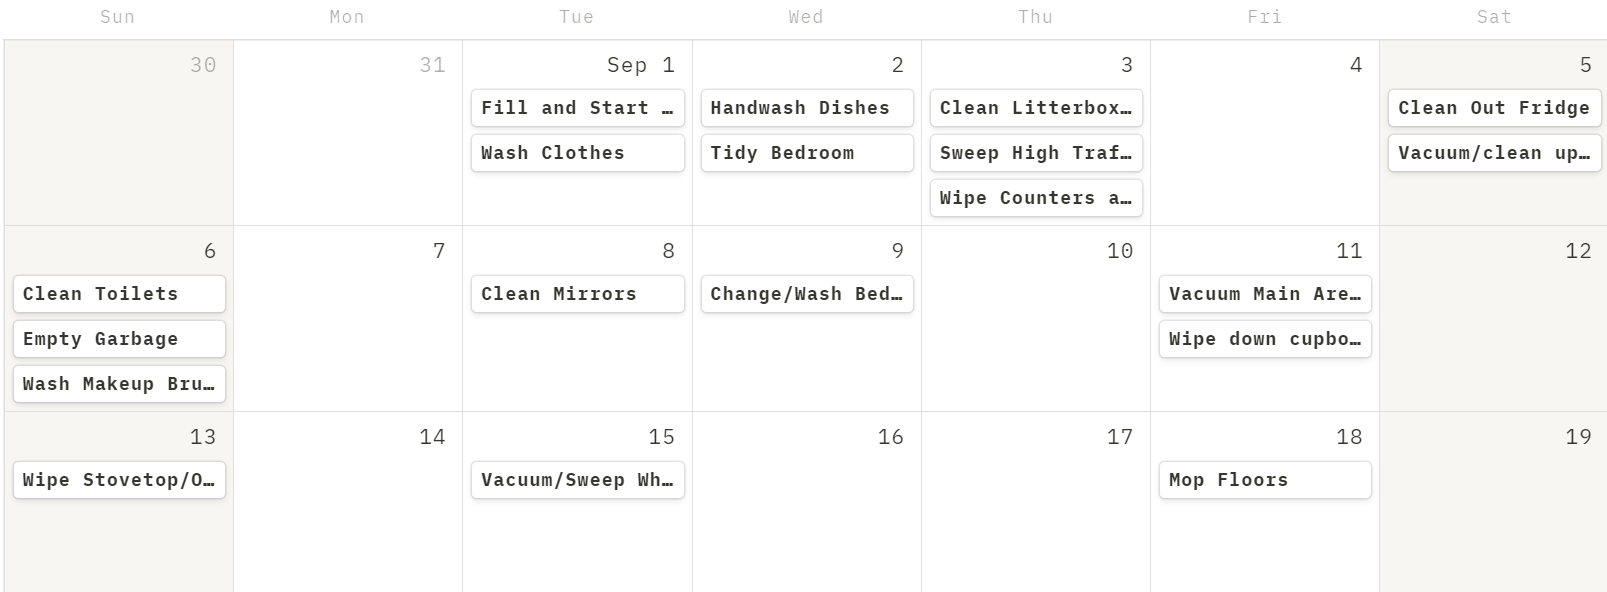Viewport: 1607px width, 592px height.
Task: Open the Wipe Counters card
Action: (1036, 198)
